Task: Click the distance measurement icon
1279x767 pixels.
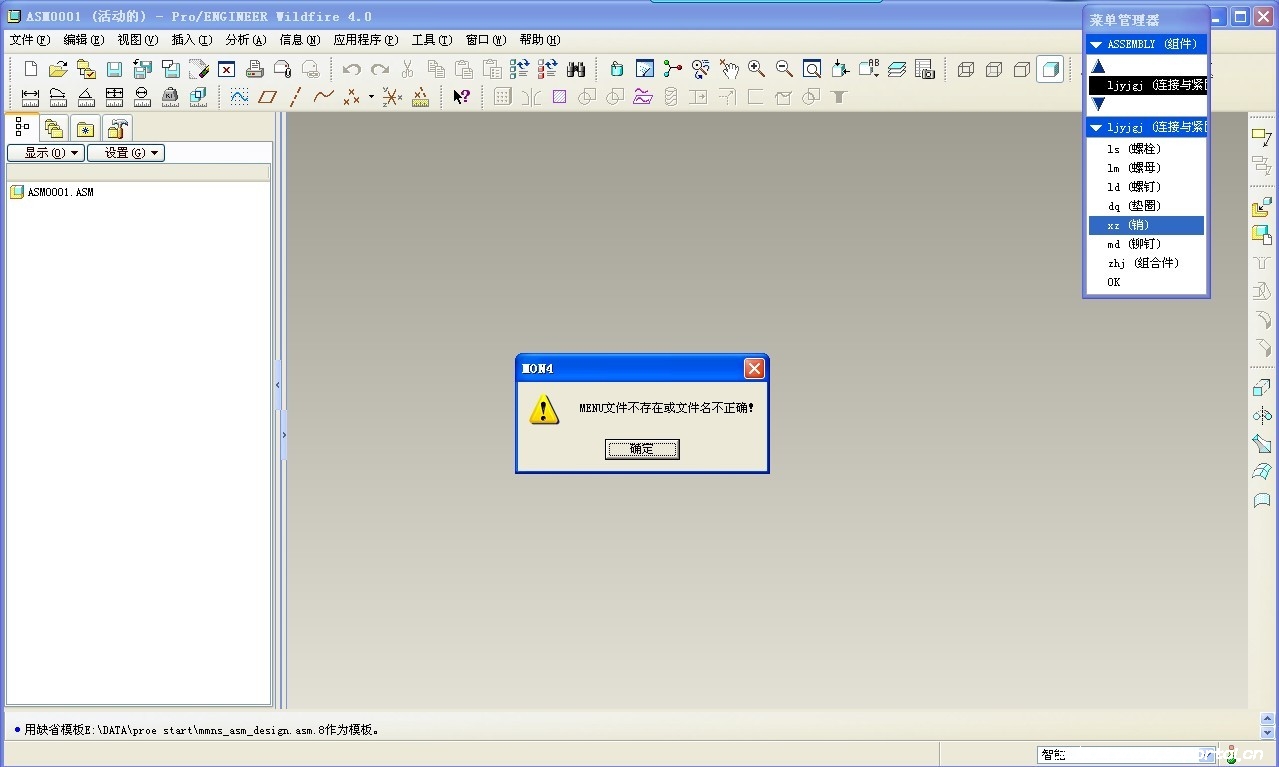Action: click(30, 97)
